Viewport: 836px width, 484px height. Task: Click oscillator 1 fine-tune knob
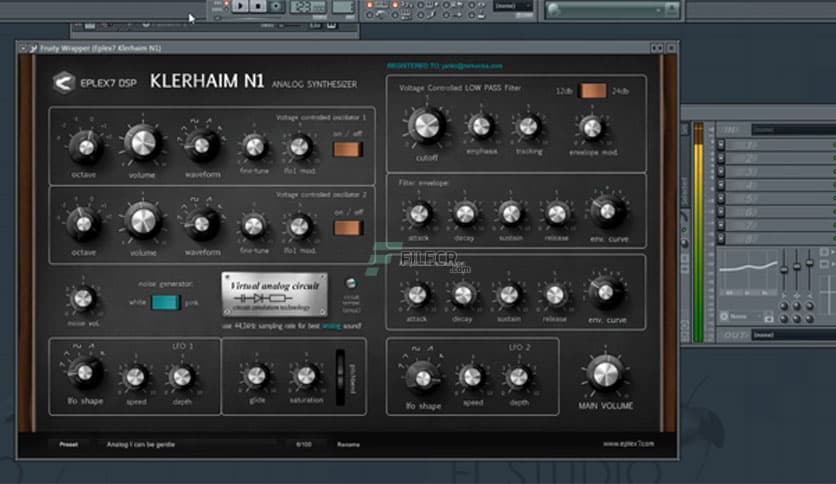(x=254, y=146)
